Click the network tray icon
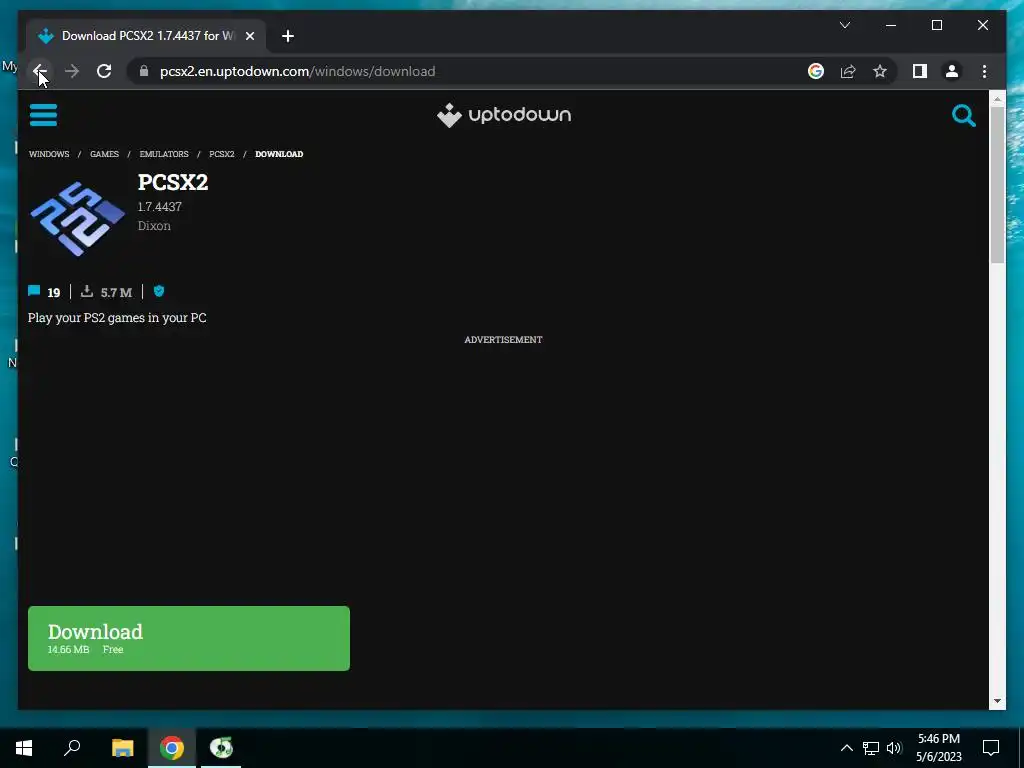Screen dimensions: 1024x768 (871, 748)
